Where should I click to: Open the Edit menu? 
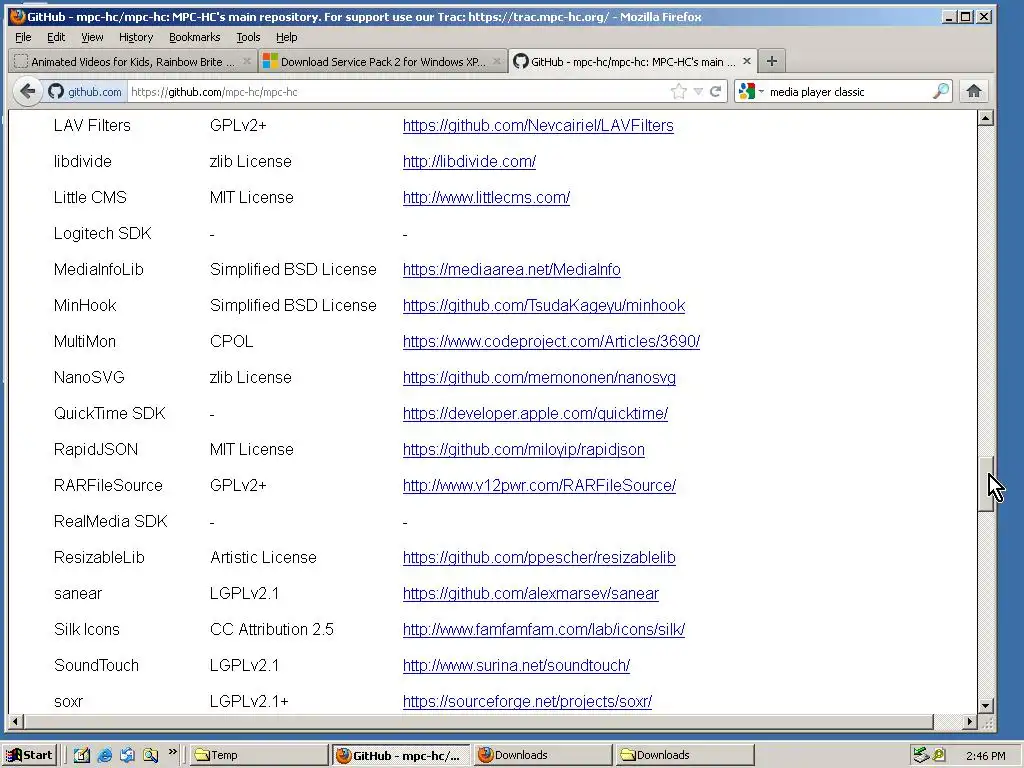pyautogui.click(x=56, y=37)
